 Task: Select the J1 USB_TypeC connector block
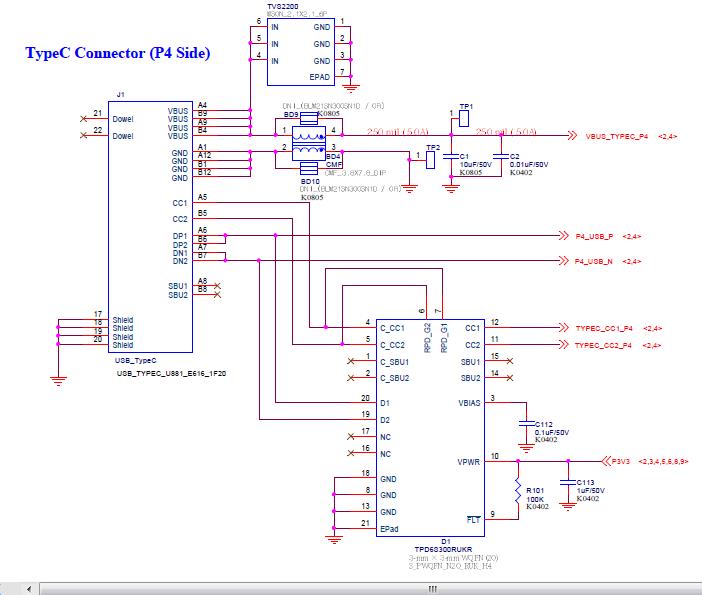pos(150,227)
